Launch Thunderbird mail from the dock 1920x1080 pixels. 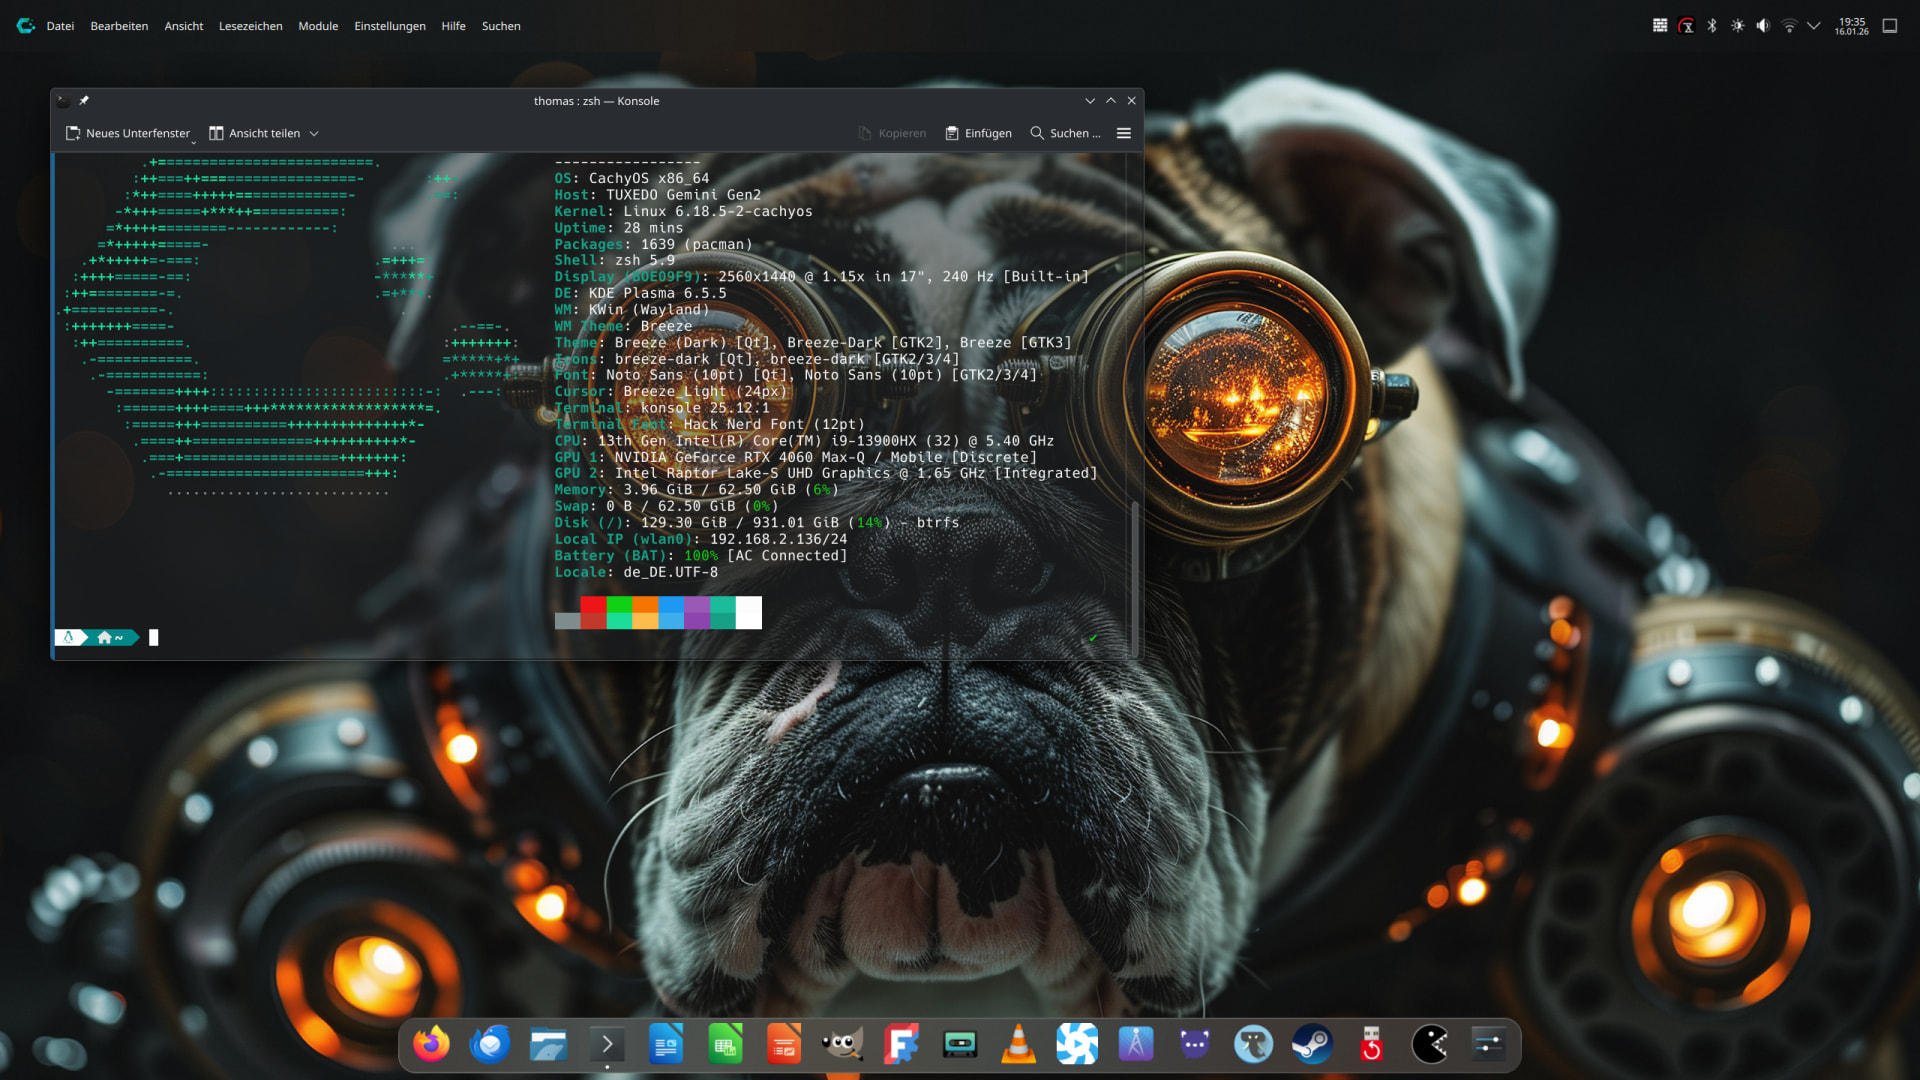tap(490, 1045)
